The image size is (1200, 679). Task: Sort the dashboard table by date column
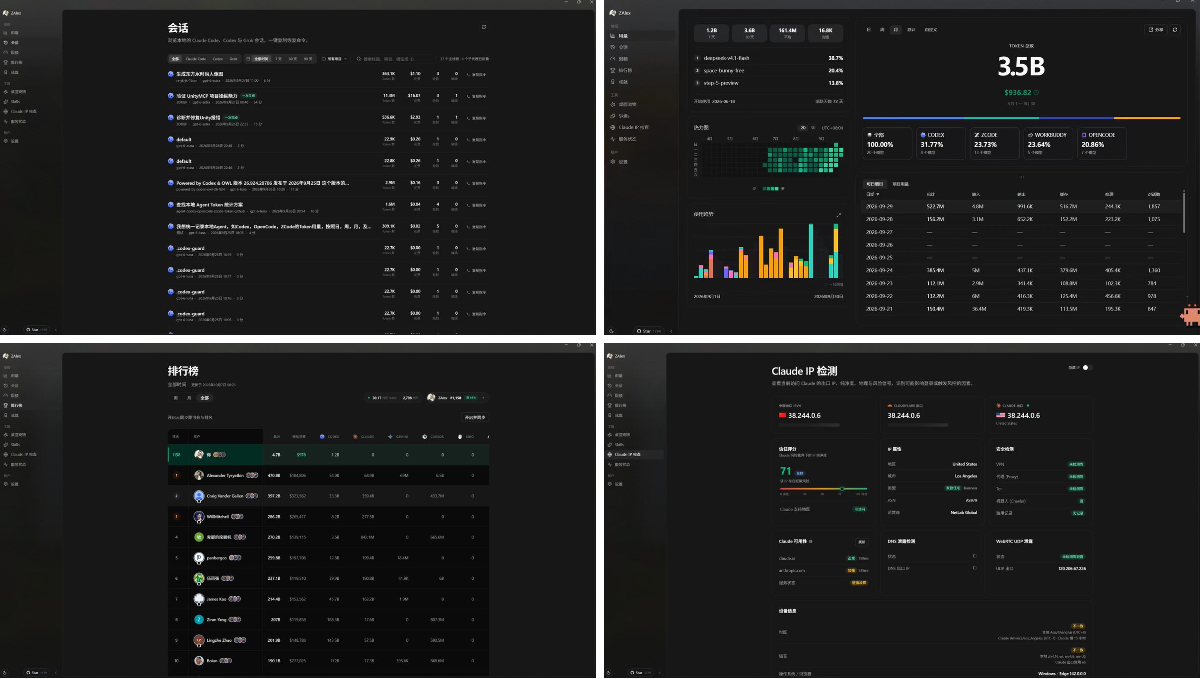[874, 194]
